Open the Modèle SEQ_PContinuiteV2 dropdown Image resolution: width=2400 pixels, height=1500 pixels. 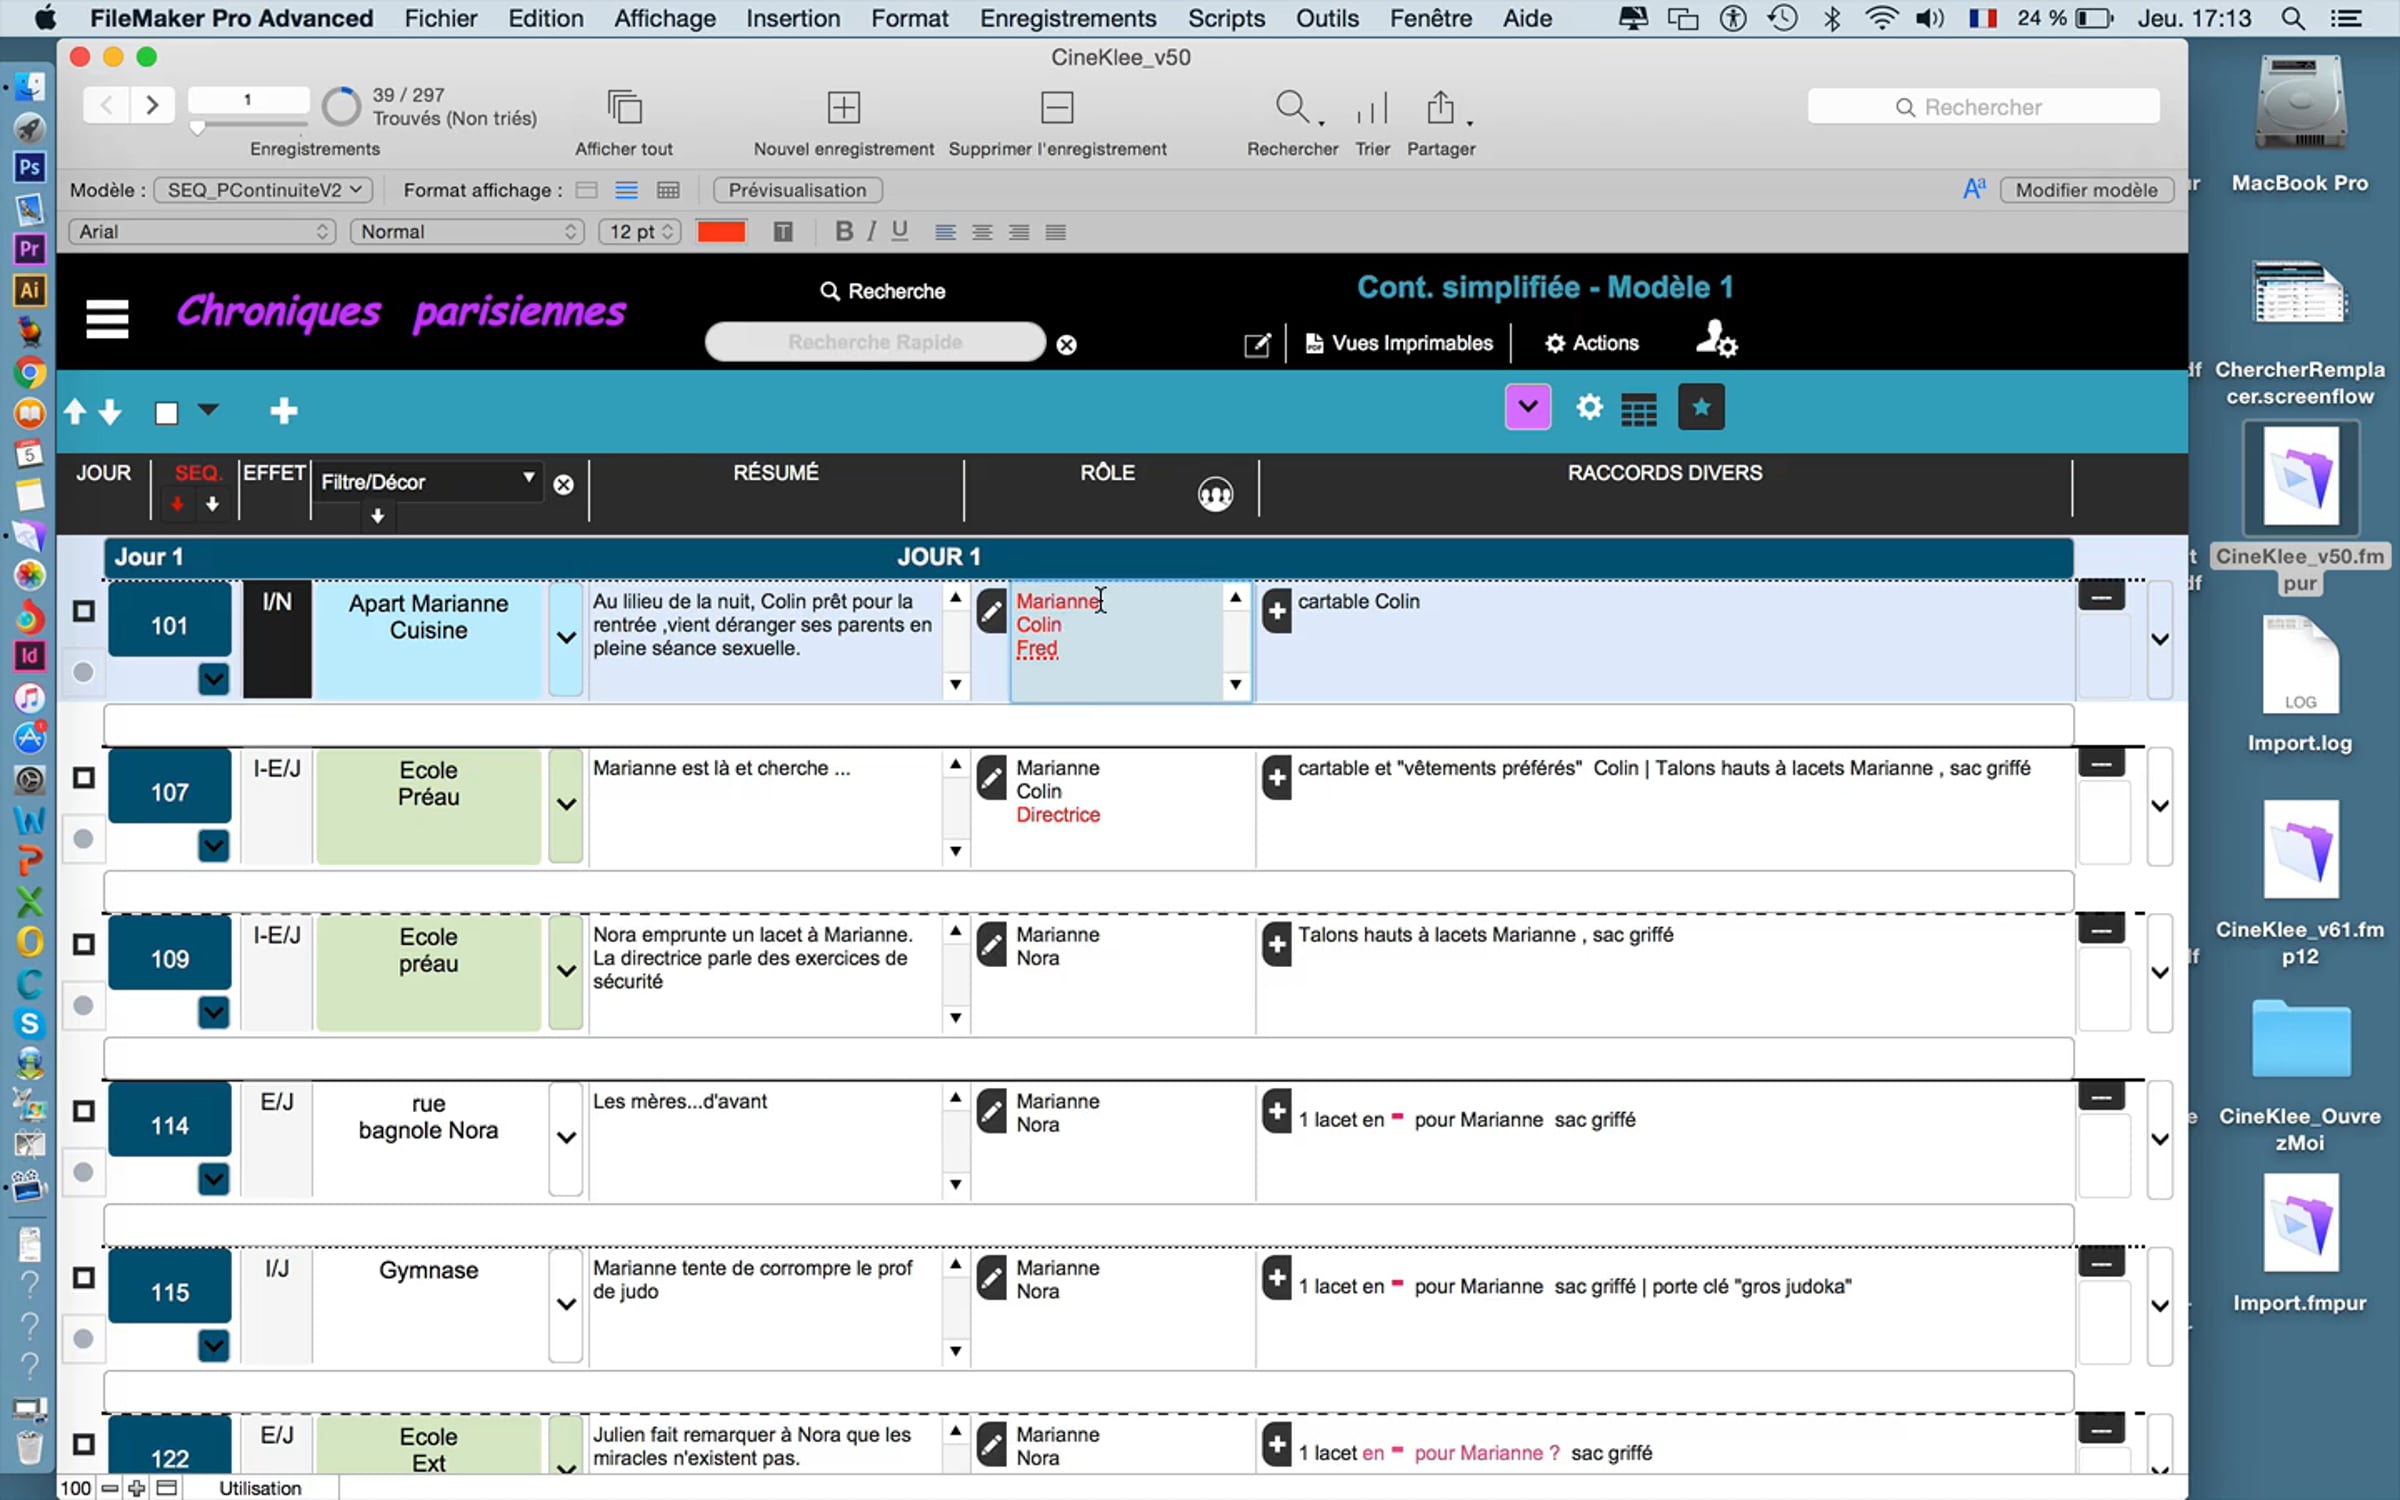tap(264, 190)
